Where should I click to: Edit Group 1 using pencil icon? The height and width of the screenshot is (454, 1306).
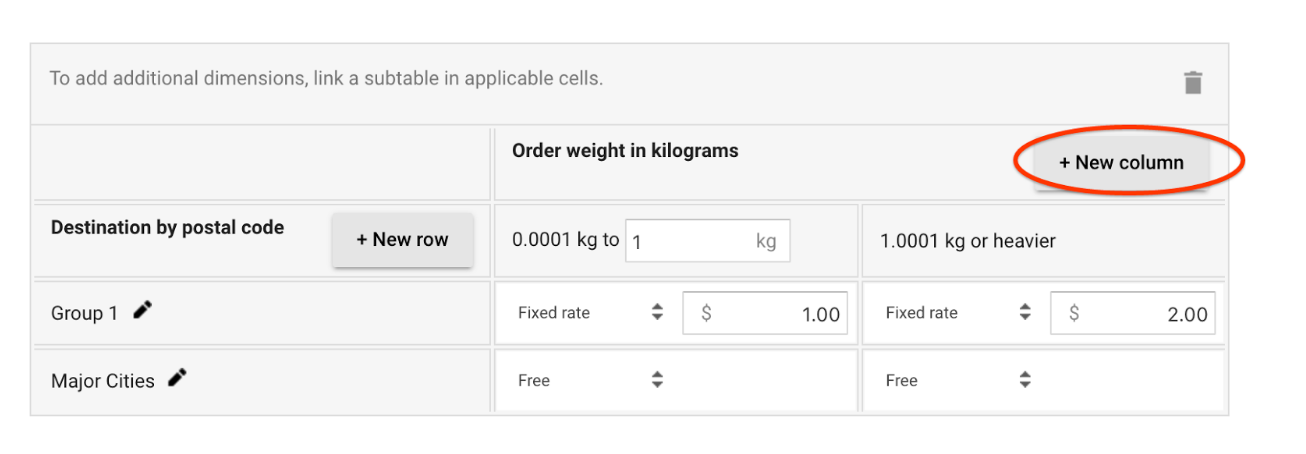pos(143,311)
